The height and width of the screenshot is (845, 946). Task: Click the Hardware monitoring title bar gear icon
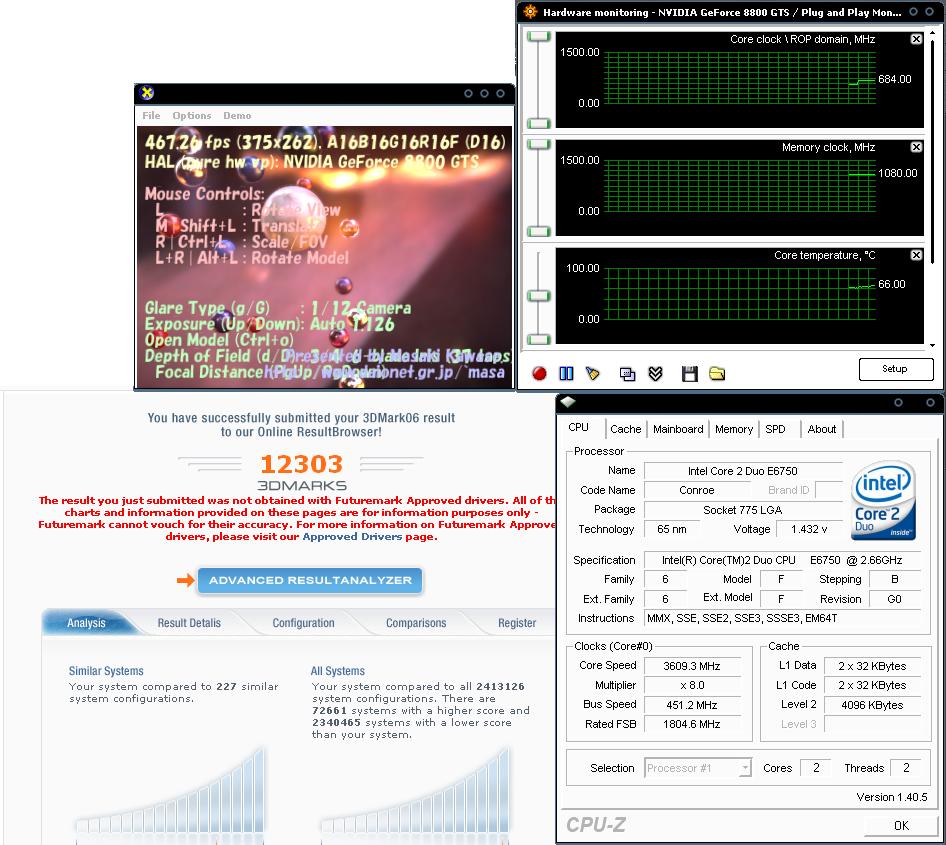(x=530, y=11)
